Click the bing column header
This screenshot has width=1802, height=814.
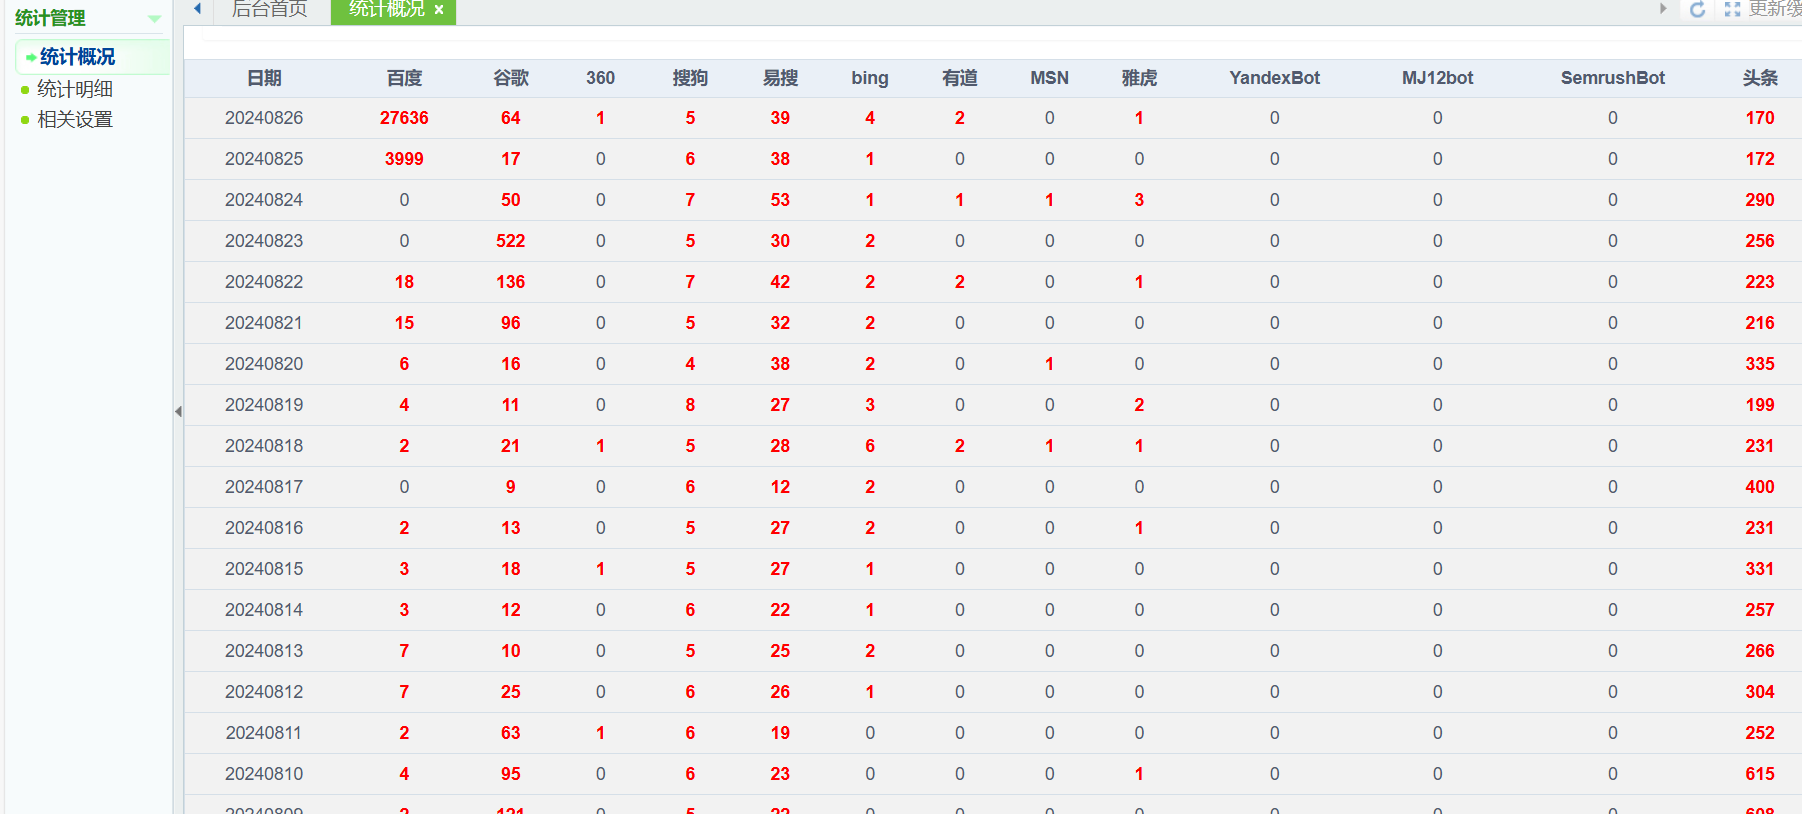[x=870, y=78]
